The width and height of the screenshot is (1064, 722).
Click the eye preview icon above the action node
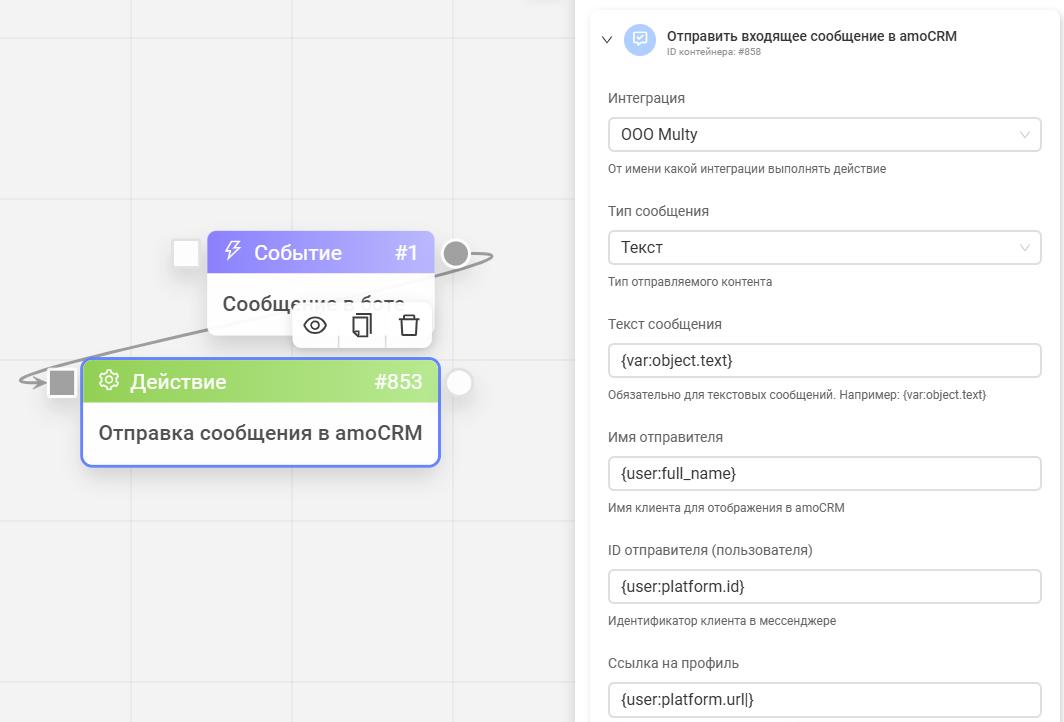315,325
